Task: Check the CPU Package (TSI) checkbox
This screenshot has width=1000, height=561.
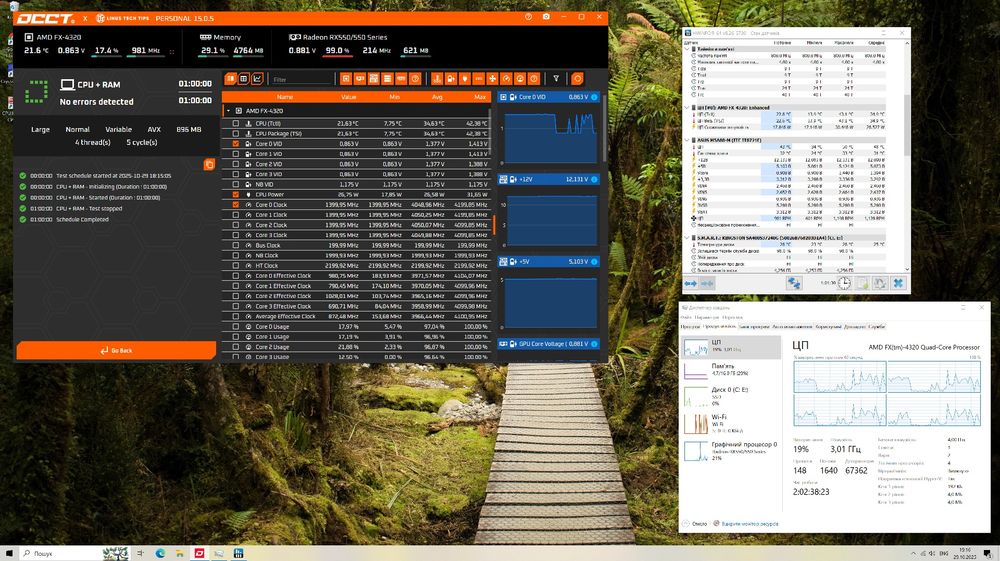Action: click(x=236, y=134)
